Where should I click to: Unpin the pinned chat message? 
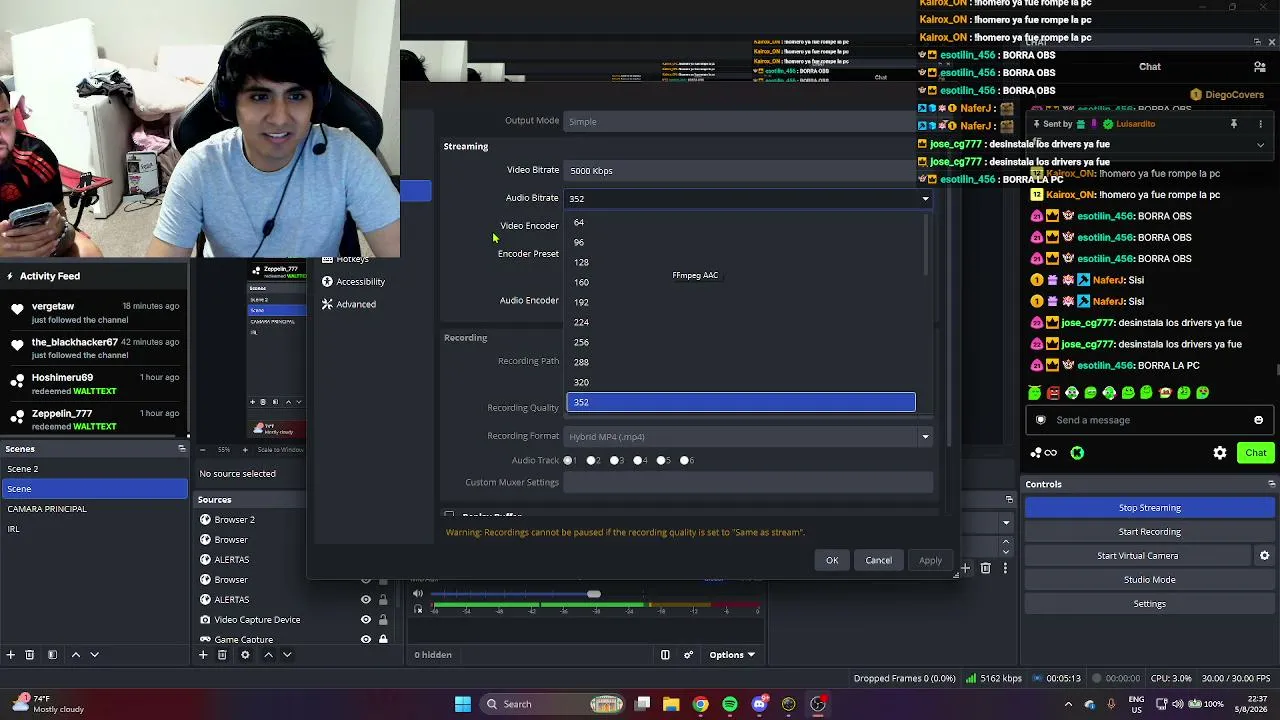(x=1234, y=124)
